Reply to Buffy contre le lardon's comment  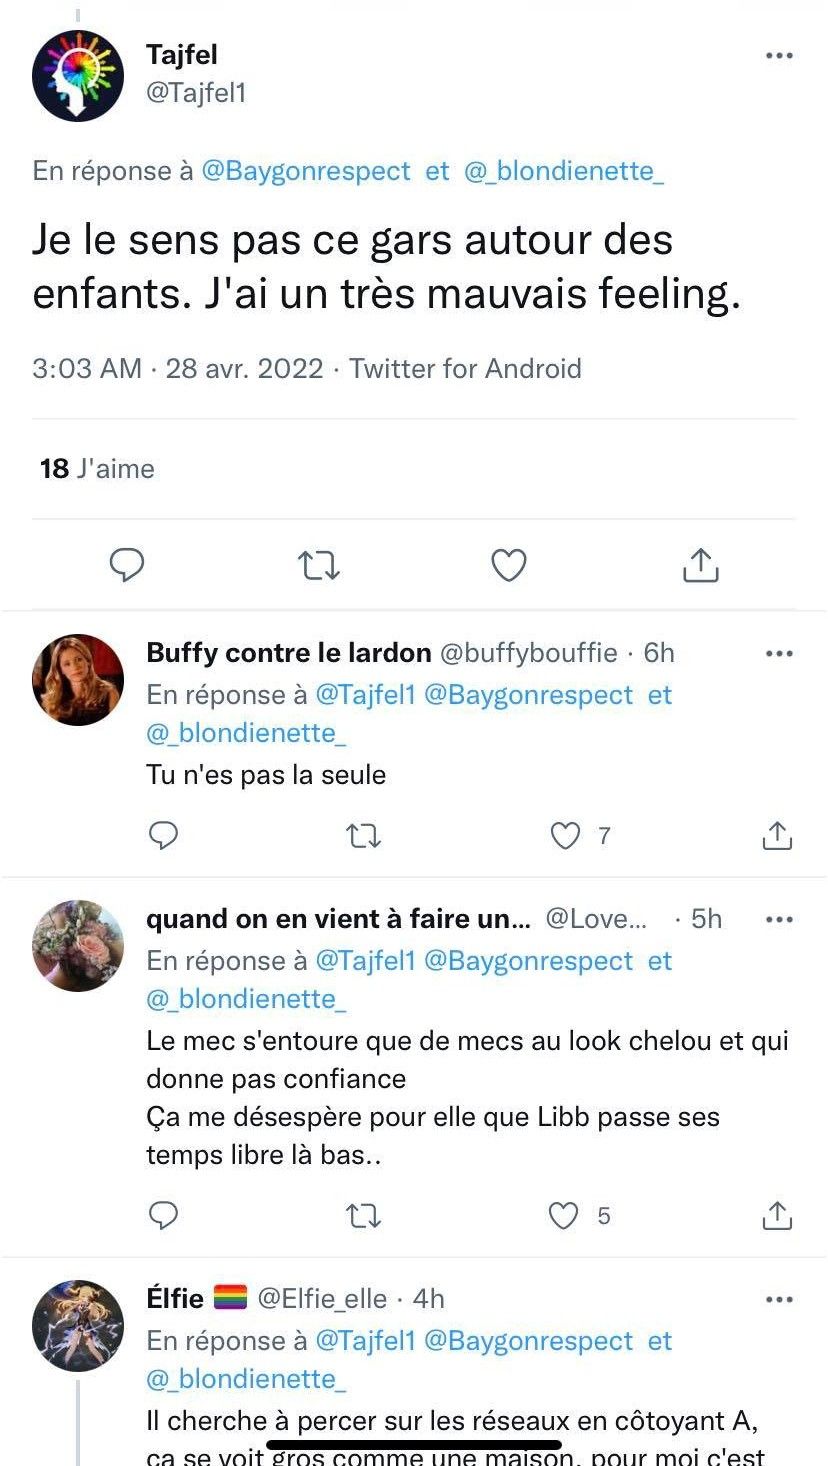163,835
